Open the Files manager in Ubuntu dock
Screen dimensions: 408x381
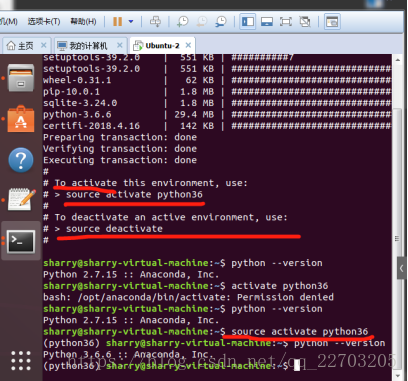point(21,78)
